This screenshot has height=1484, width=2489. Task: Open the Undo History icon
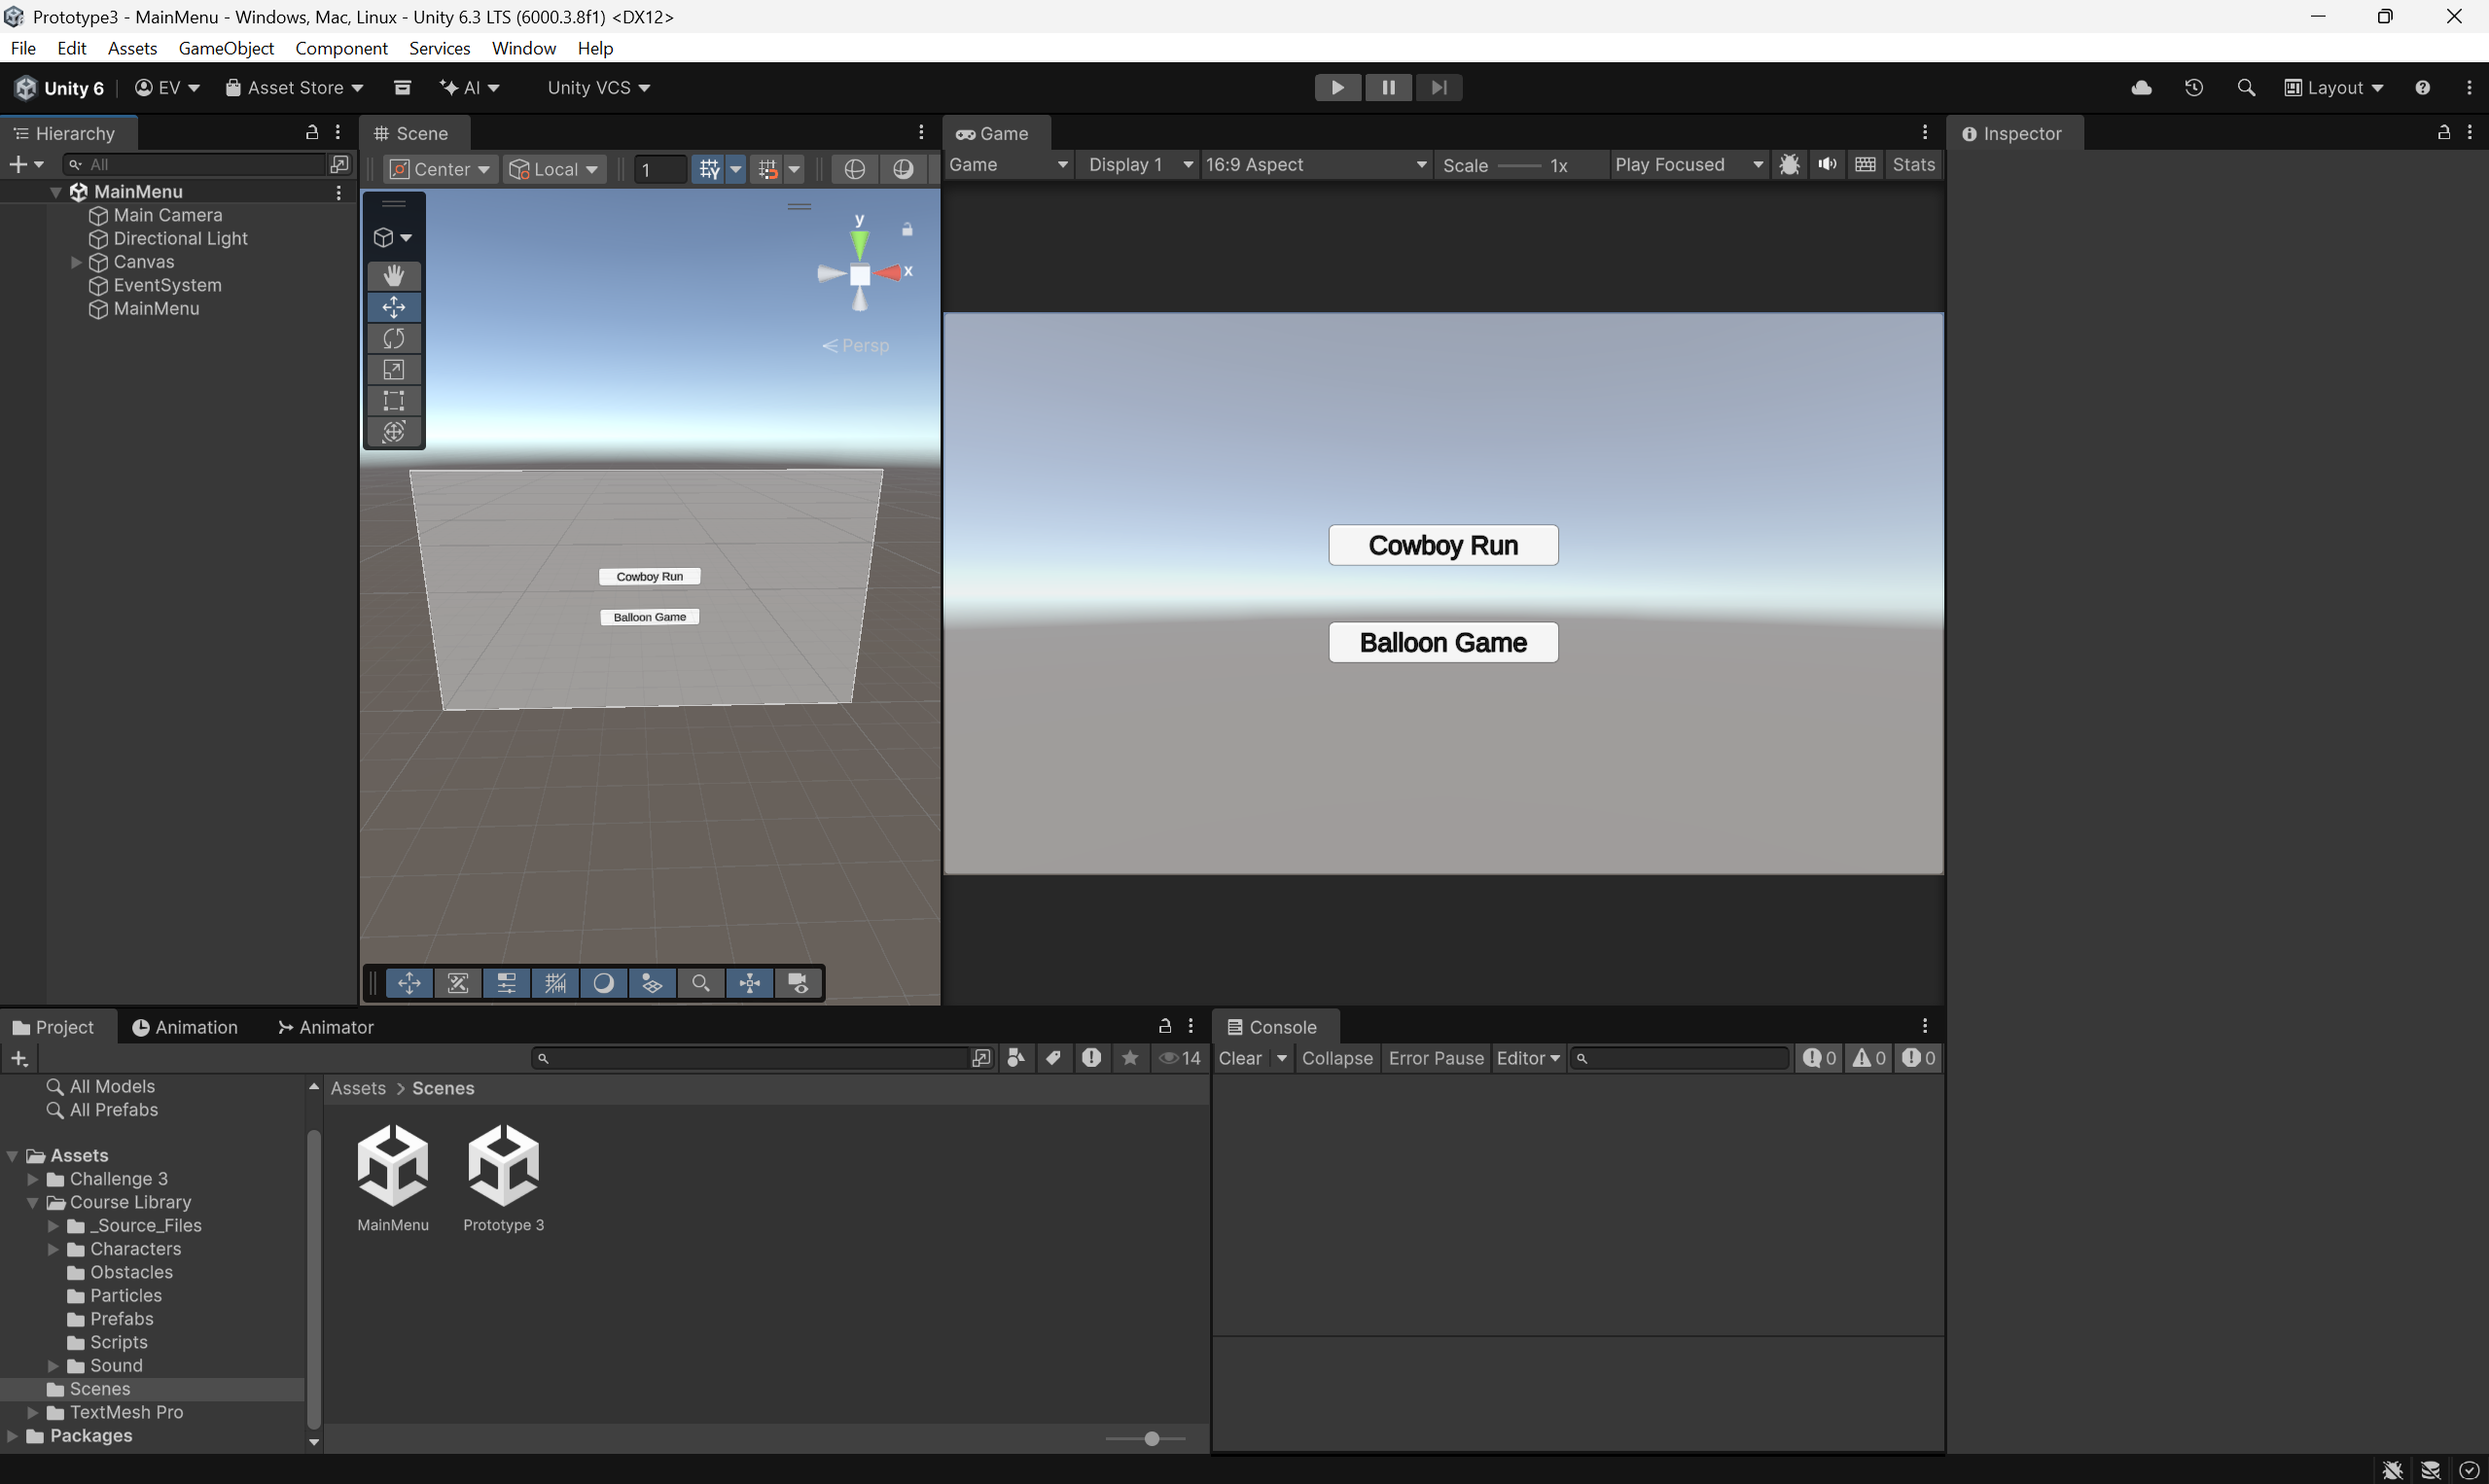(x=2194, y=87)
